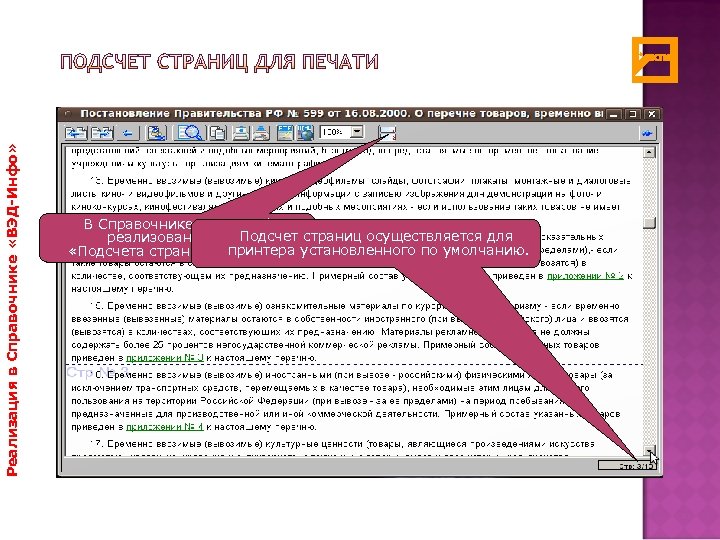Click the document-with-pencil toolbar icon
The image size is (720, 540).
click(157, 133)
